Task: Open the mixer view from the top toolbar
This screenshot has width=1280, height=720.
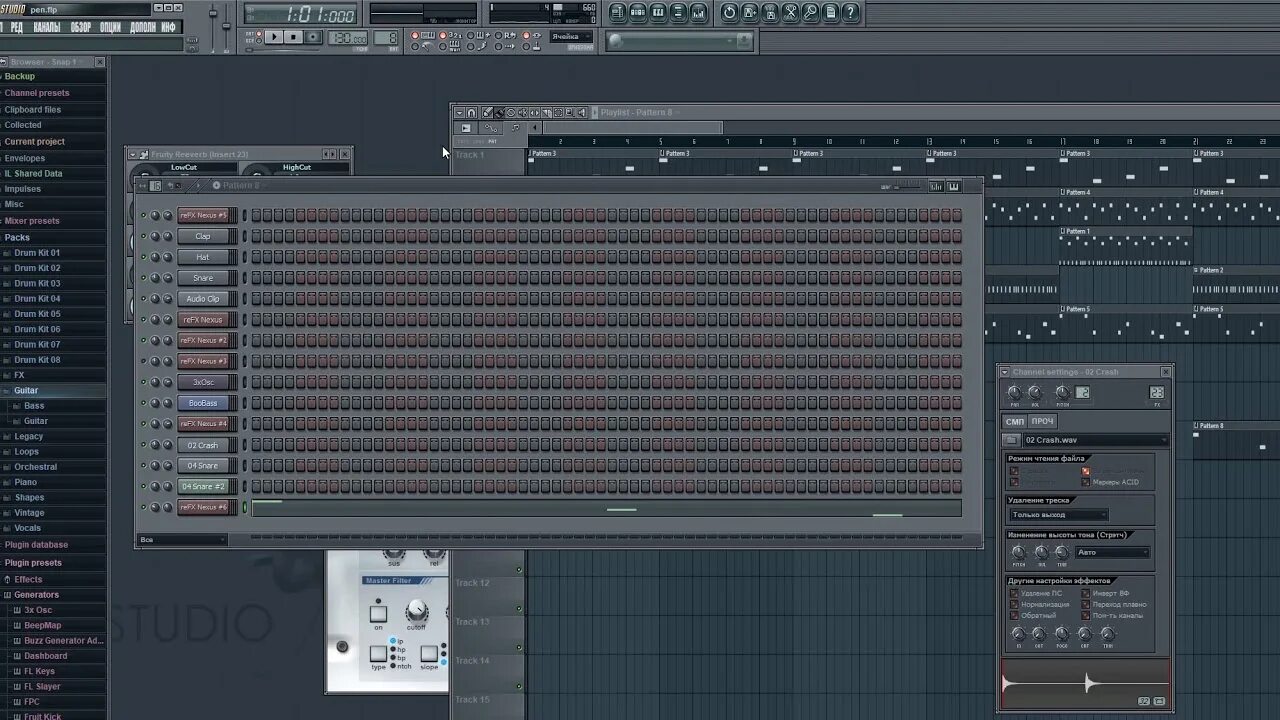Action: point(698,12)
